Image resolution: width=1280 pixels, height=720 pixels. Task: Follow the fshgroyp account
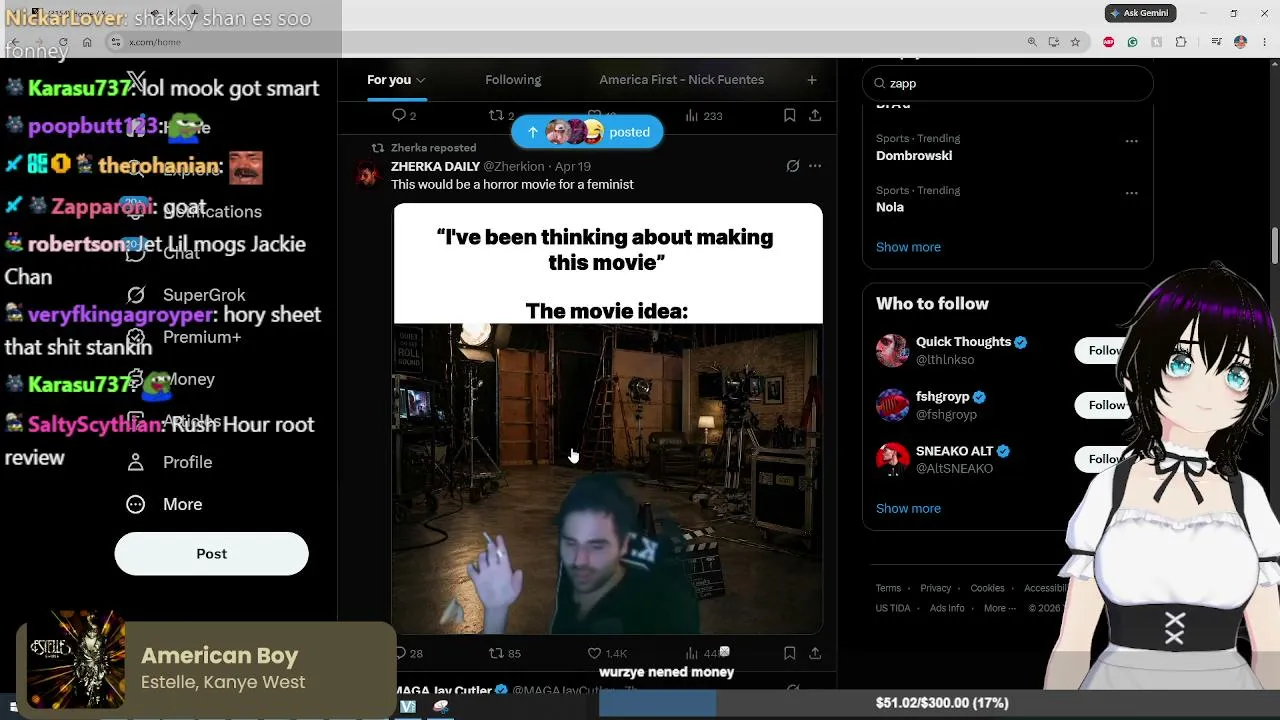[1106, 404]
